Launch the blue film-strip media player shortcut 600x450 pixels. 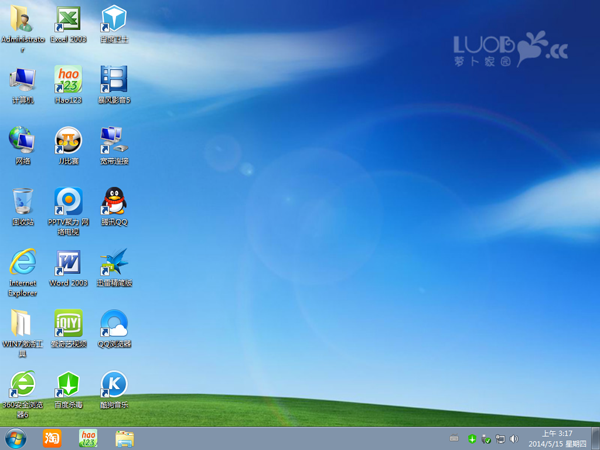114,80
